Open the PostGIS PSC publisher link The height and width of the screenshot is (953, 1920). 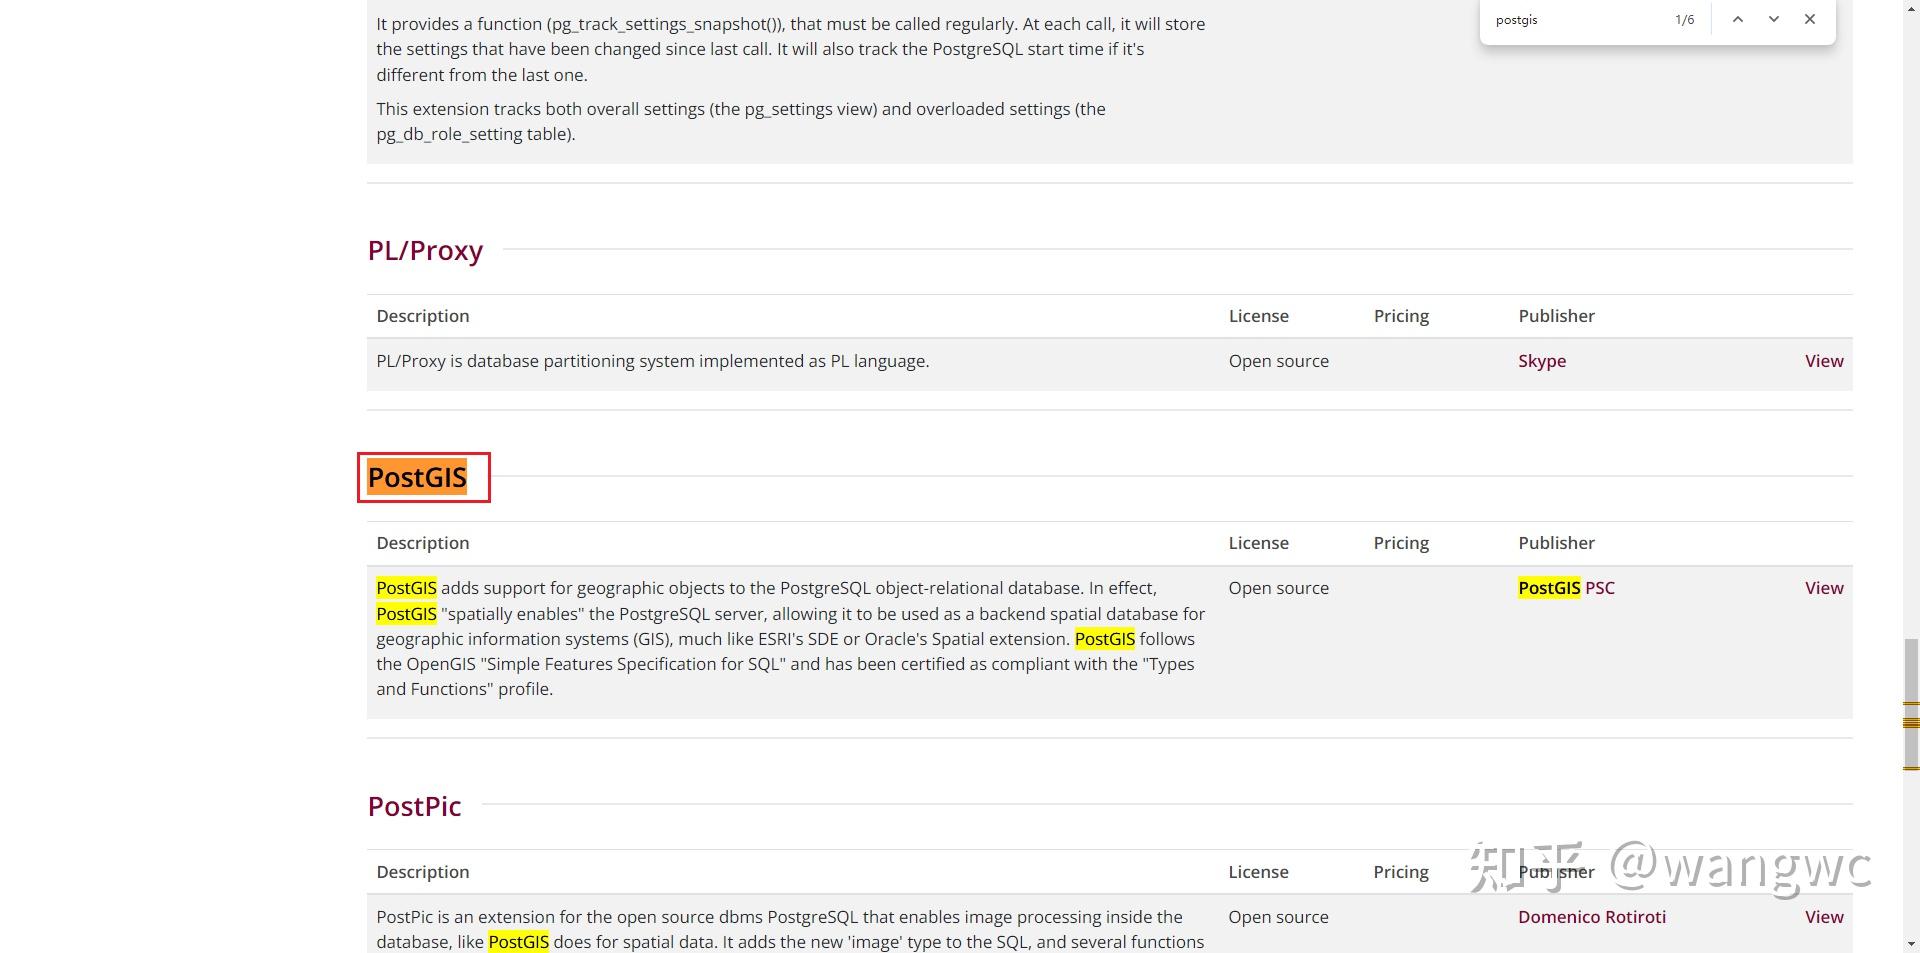point(1566,588)
